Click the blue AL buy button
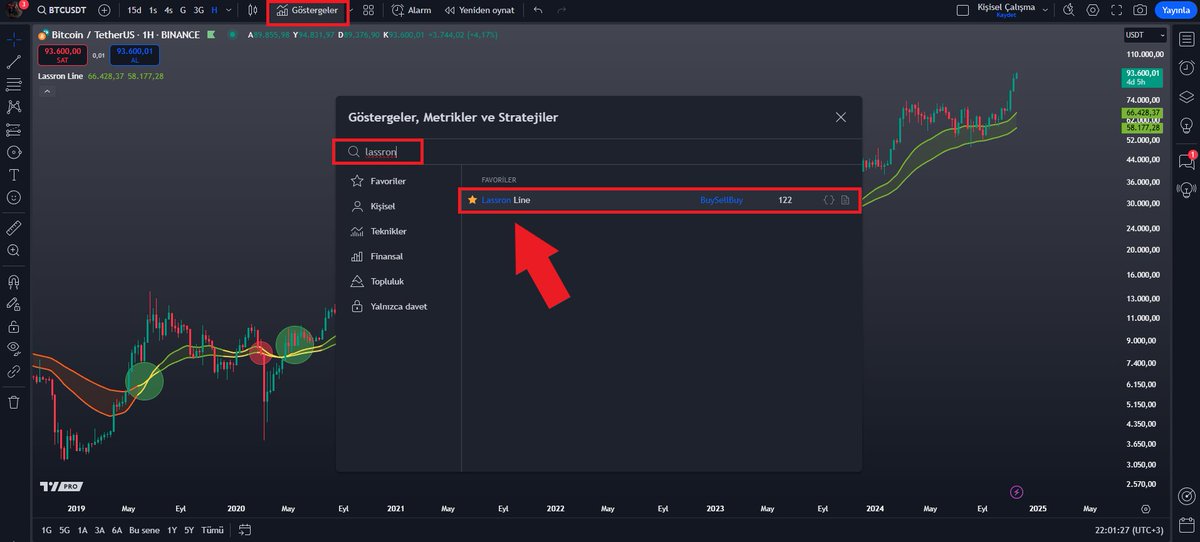The height and width of the screenshot is (542, 1200). pyautogui.click(x=134, y=54)
